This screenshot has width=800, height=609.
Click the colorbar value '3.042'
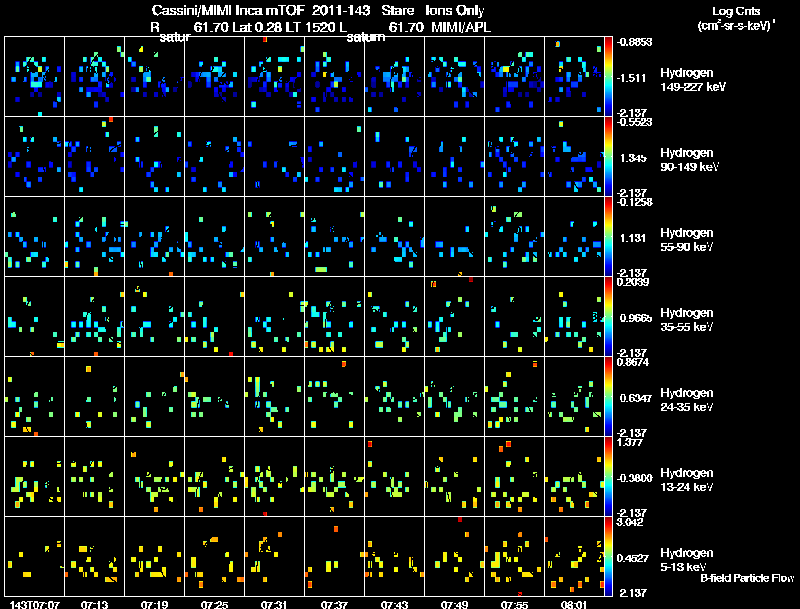point(630,522)
